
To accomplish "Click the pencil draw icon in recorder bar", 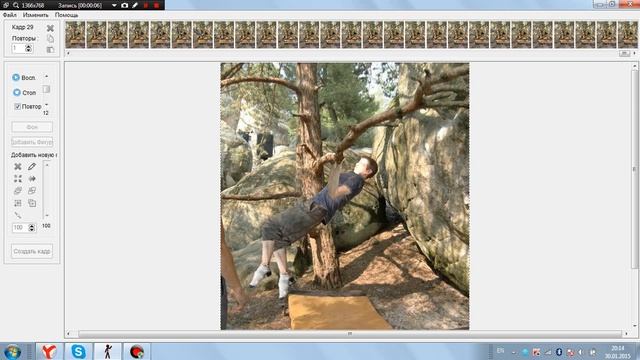I will (x=135, y=5).
